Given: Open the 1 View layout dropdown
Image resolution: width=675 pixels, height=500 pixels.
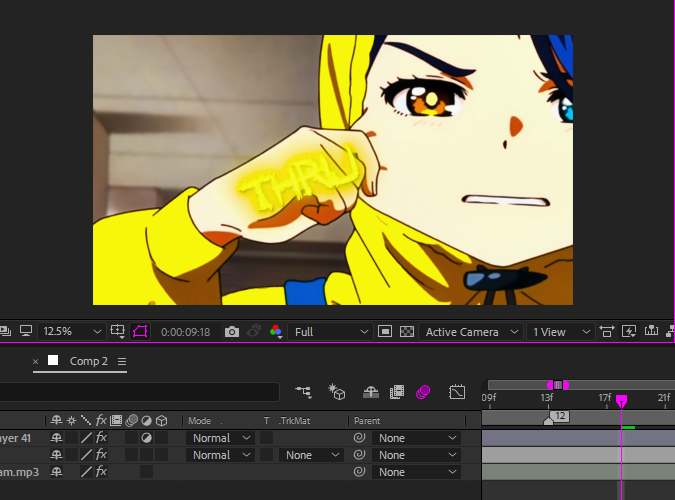Looking at the screenshot, I should (560, 332).
